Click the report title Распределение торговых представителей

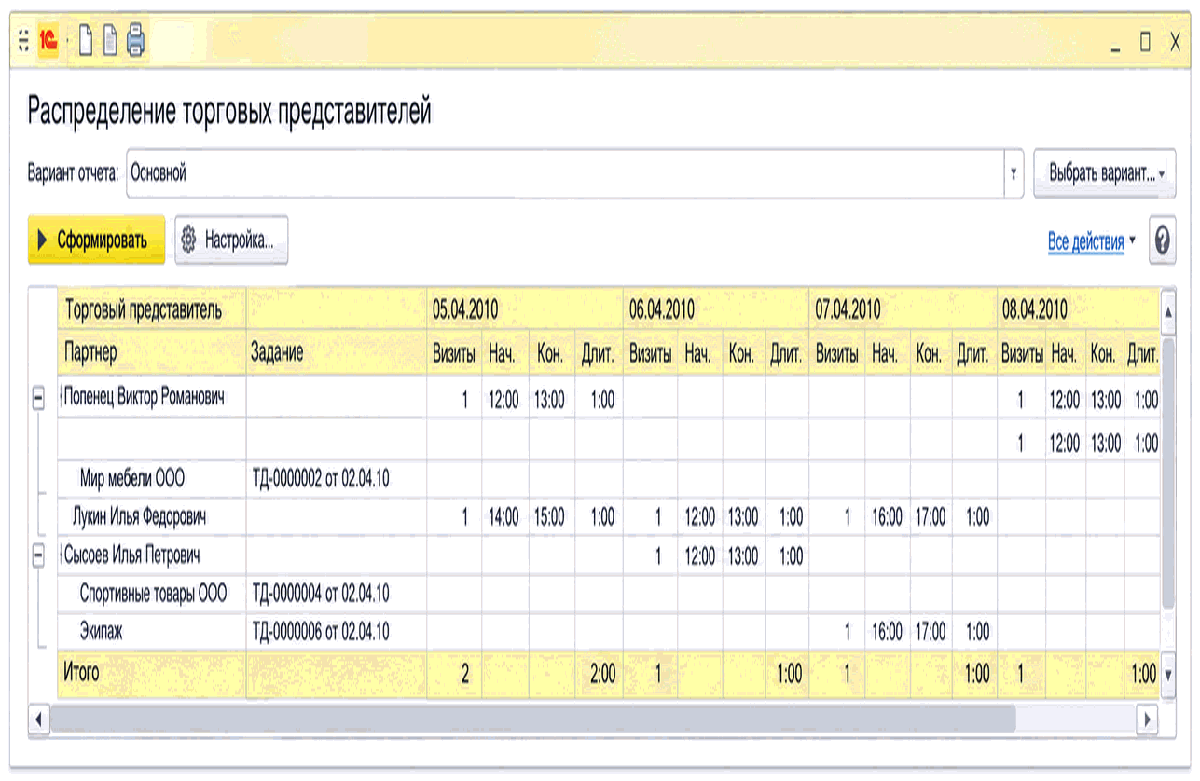[x=230, y=111]
